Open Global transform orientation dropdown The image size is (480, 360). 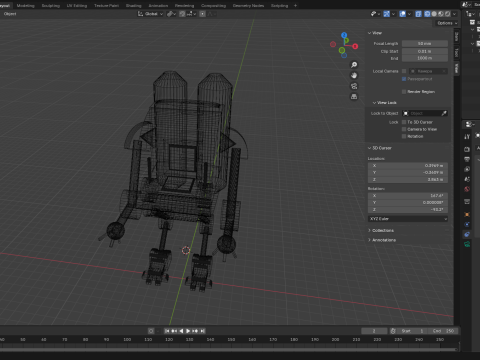pyautogui.click(x=151, y=14)
